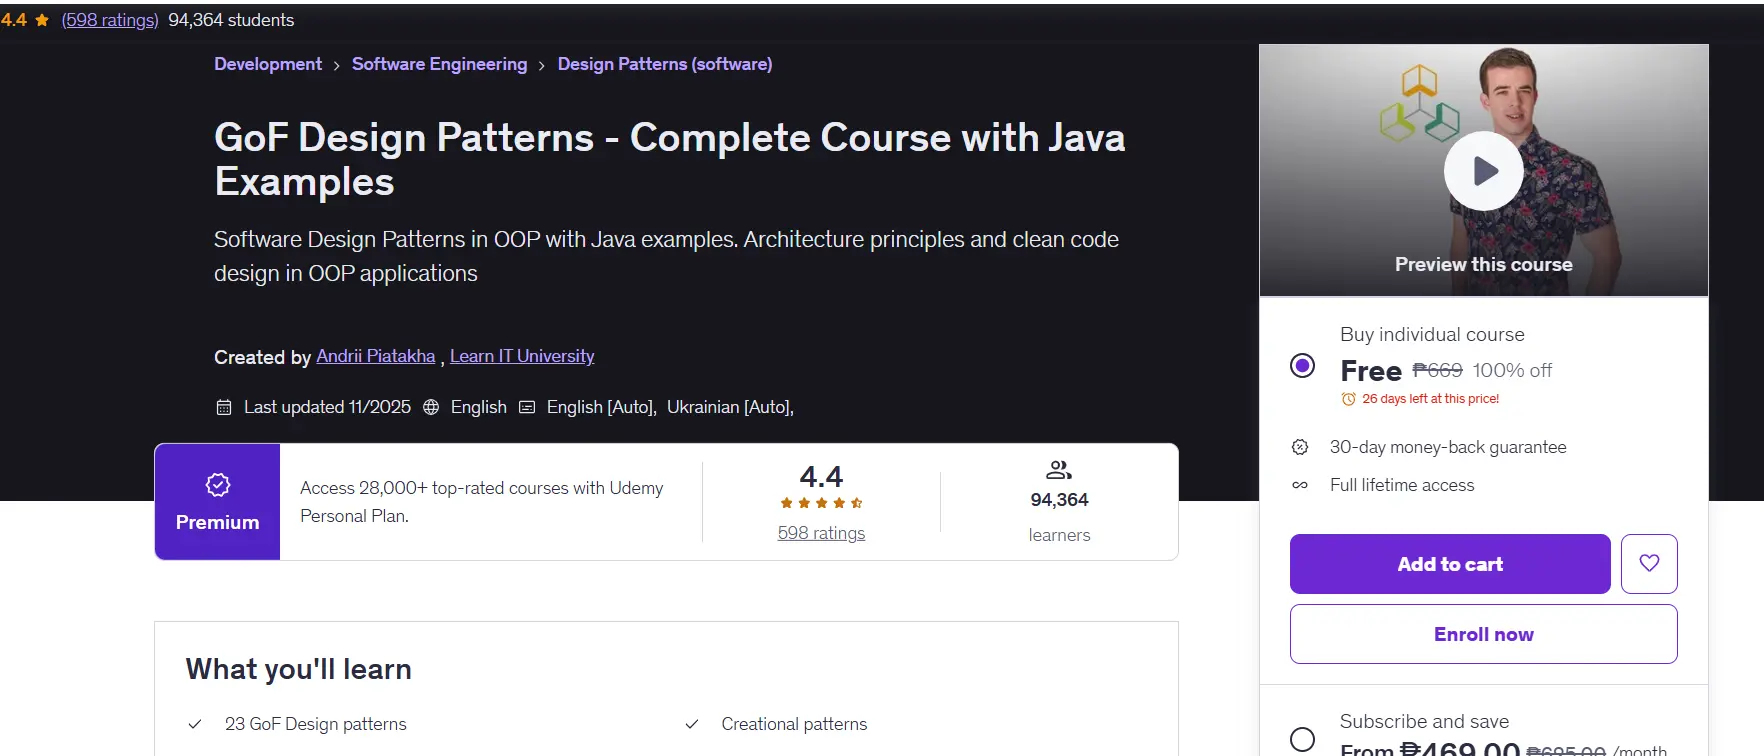Click the calendar icon beside Last updated
The height and width of the screenshot is (756, 1764).
tap(224, 407)
